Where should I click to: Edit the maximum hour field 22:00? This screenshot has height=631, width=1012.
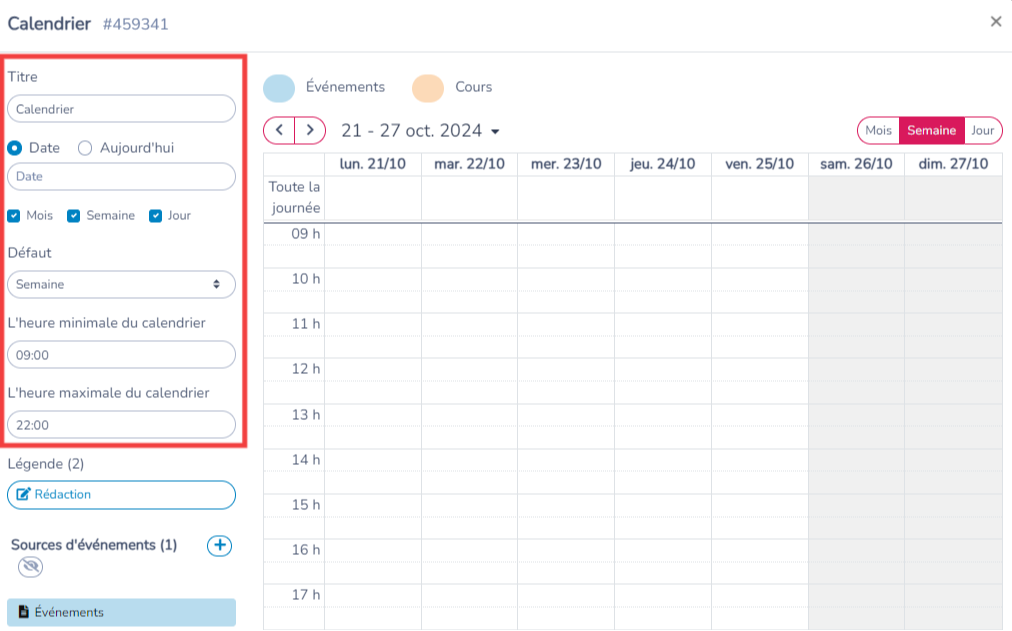click(121, 425)
